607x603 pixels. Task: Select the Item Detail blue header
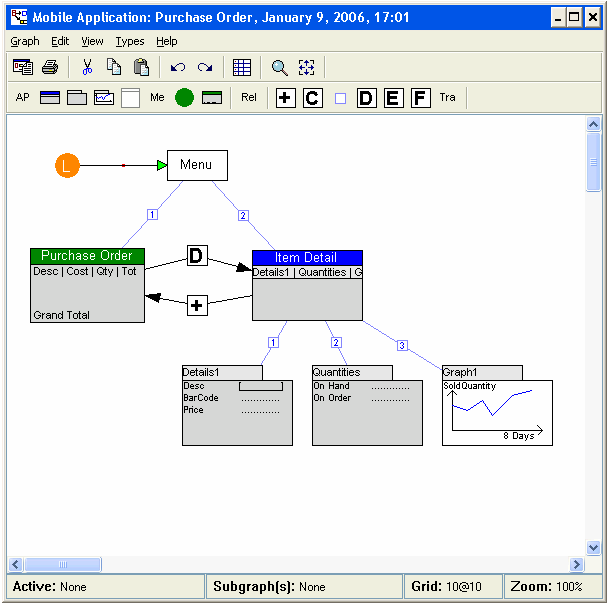[307, 257]
